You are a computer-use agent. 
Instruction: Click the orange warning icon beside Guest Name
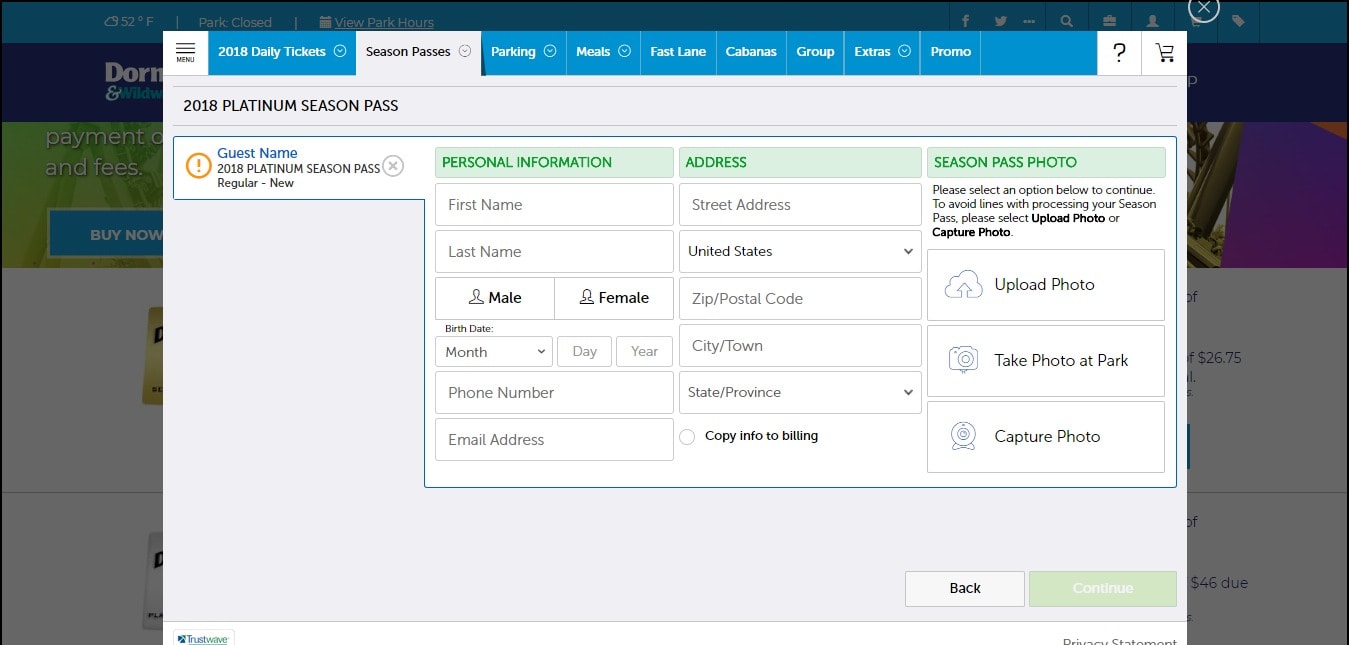[x=199, y=166]
